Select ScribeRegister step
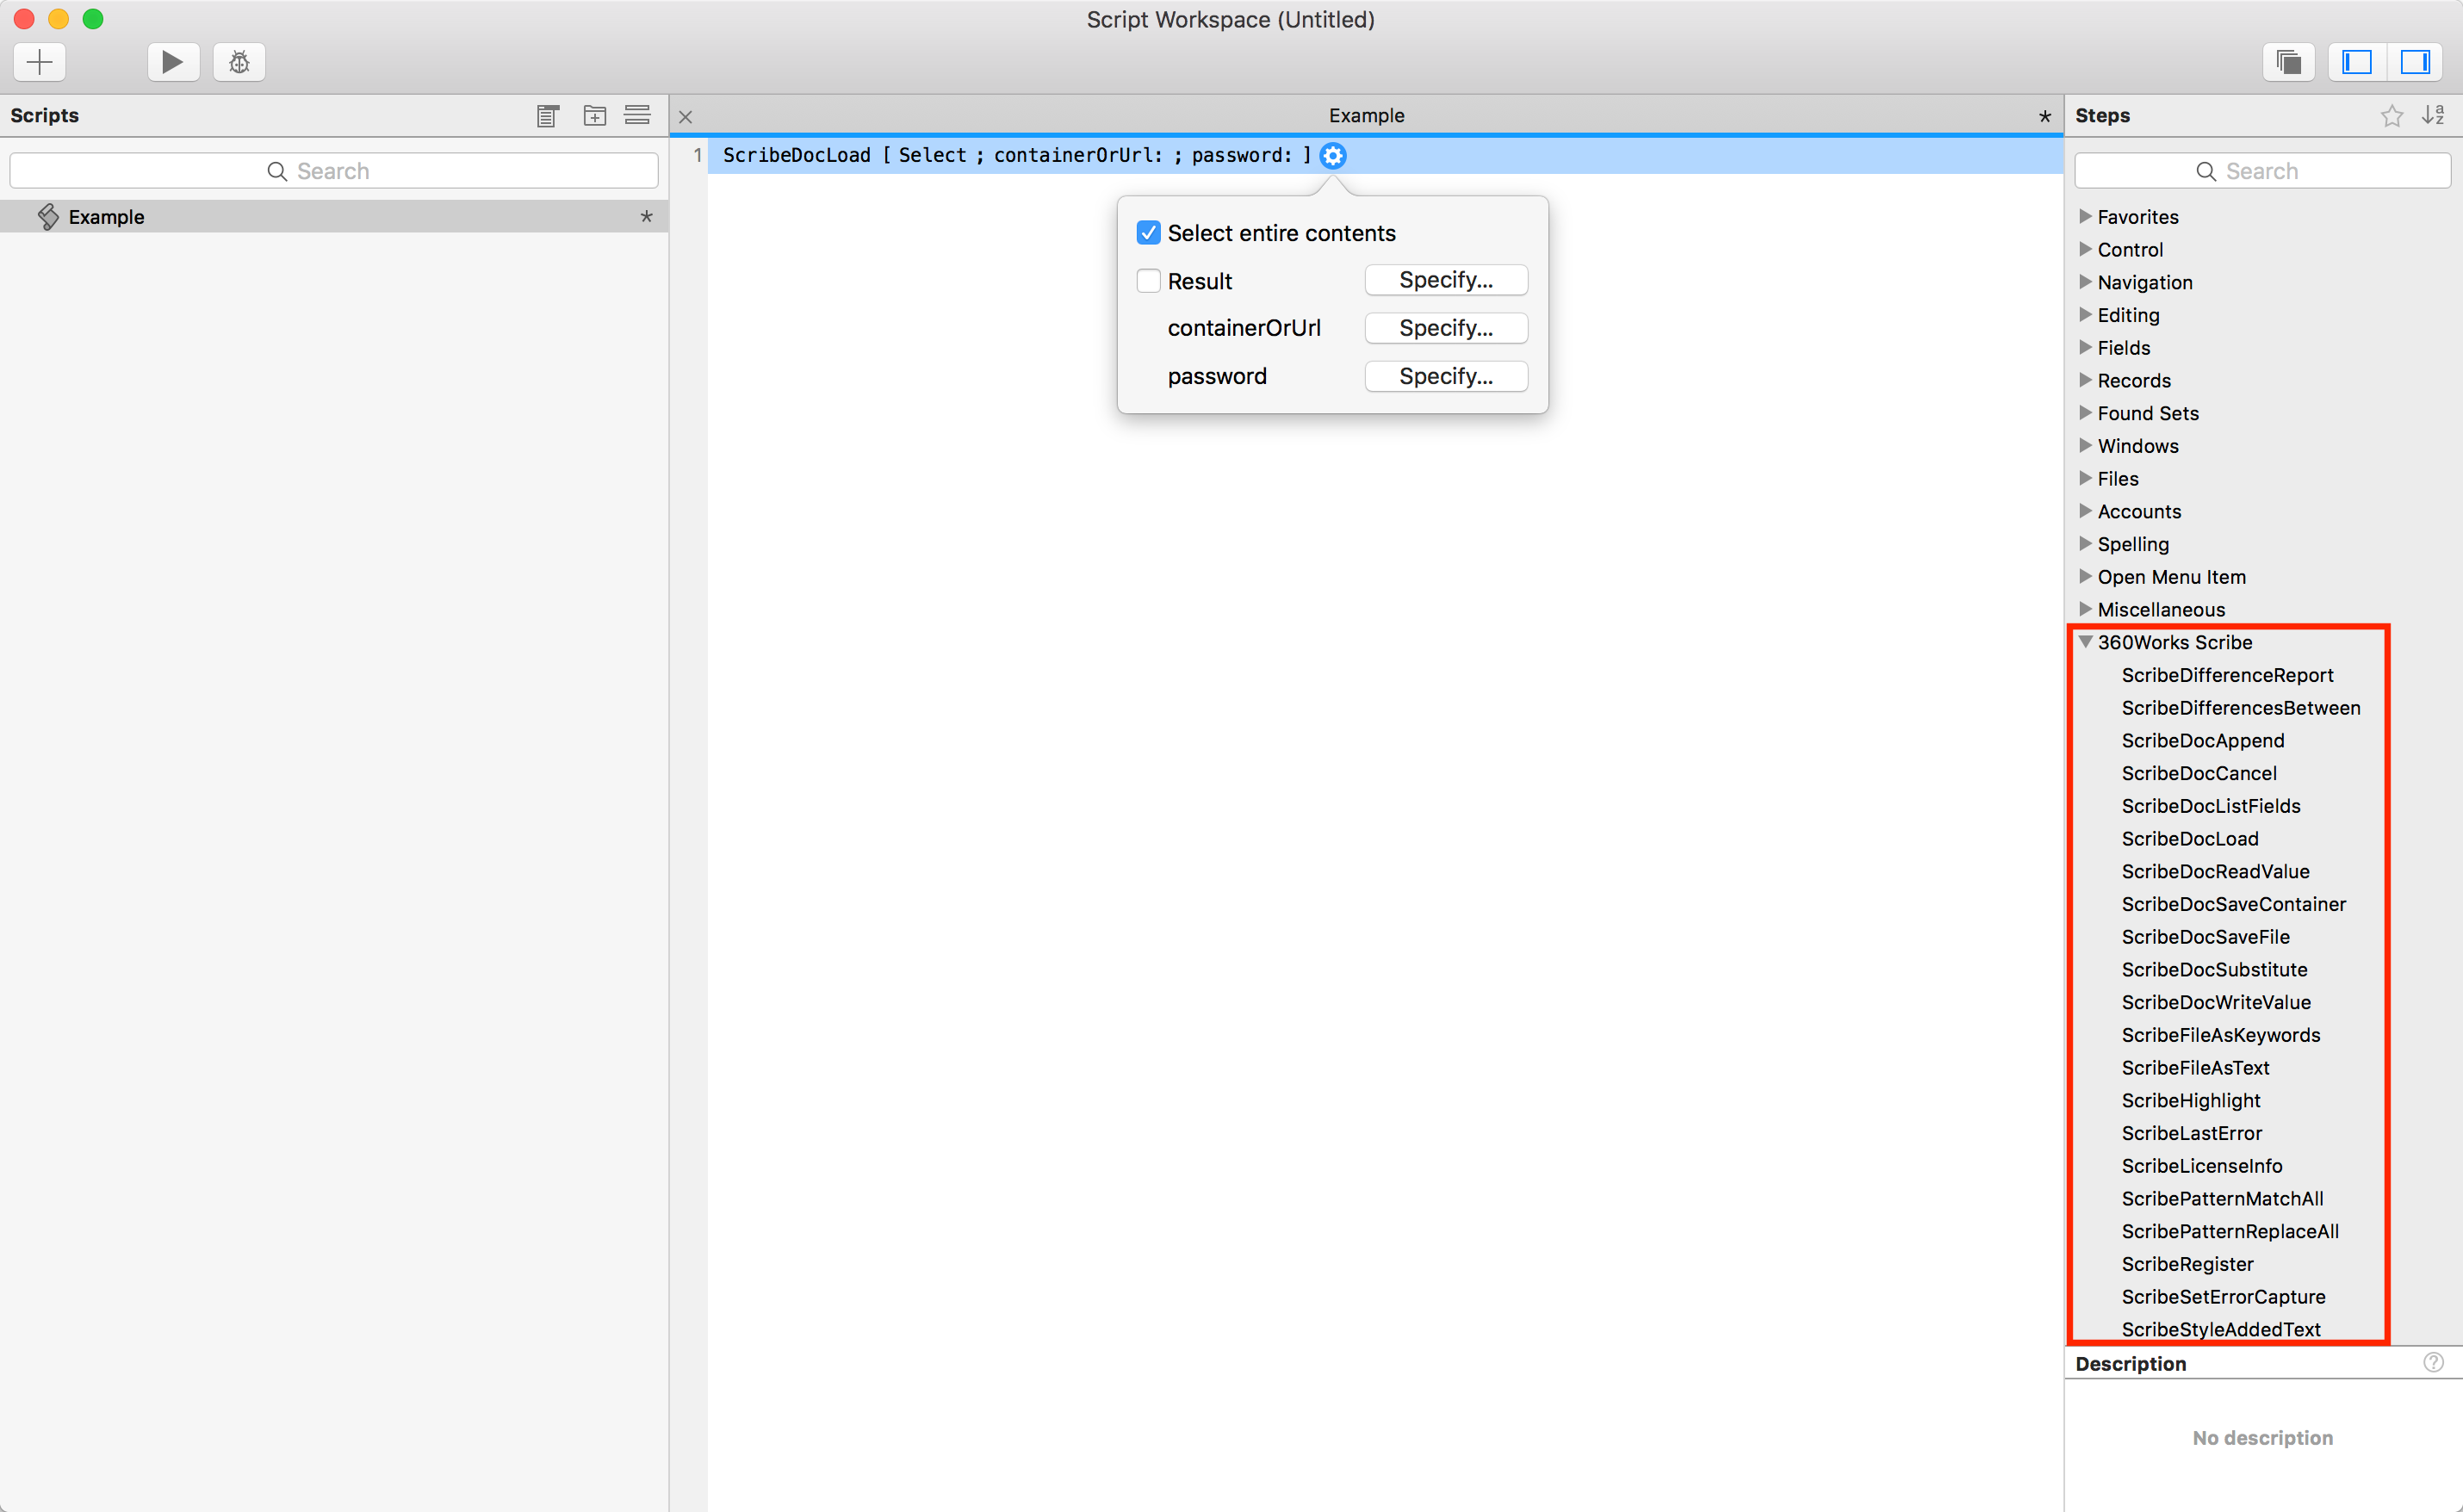The height and width of the screenshot is (1512, 2463). (2188, 1264)
